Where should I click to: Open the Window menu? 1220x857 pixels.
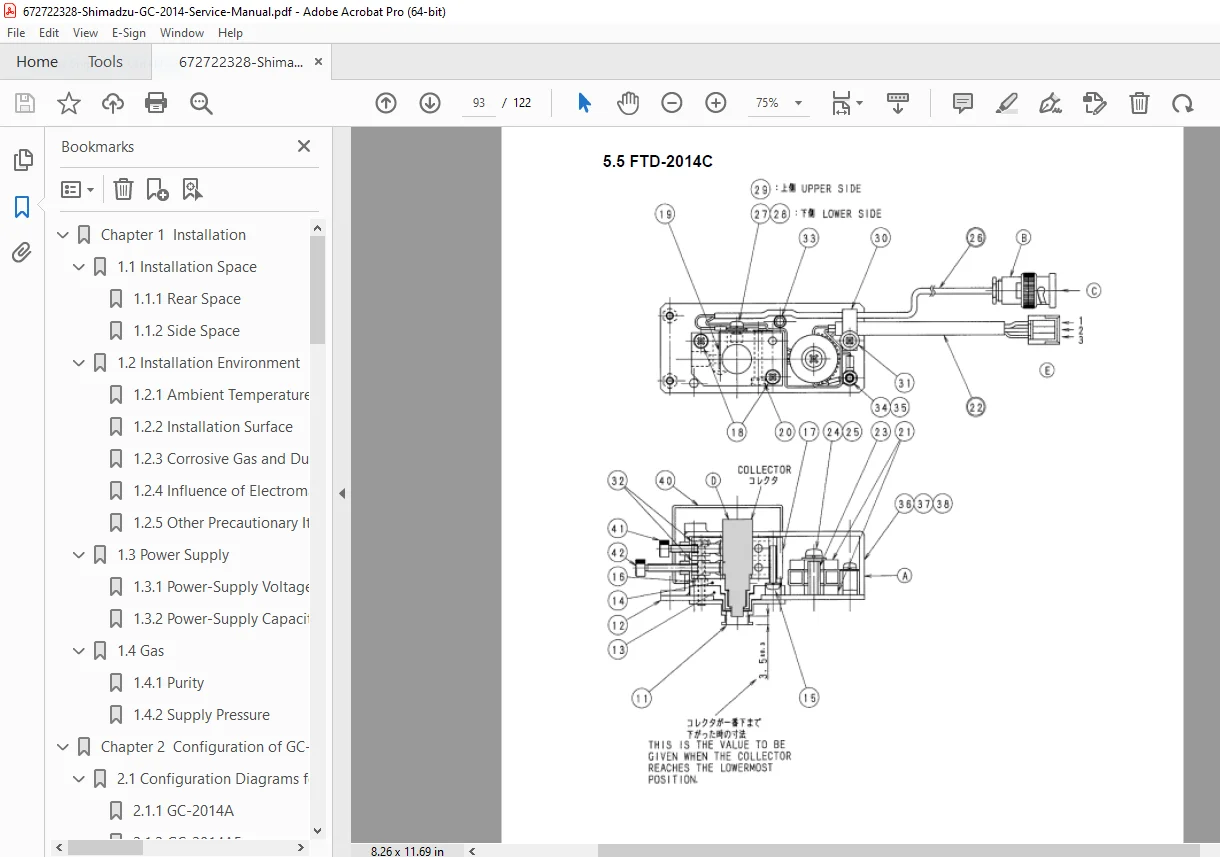[182, 33]
